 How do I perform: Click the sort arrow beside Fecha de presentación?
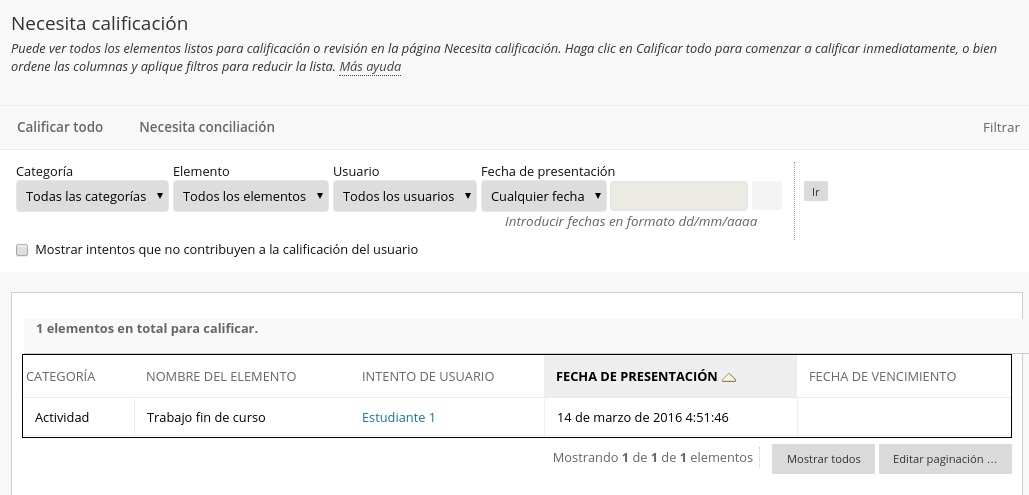coord(729,377)
